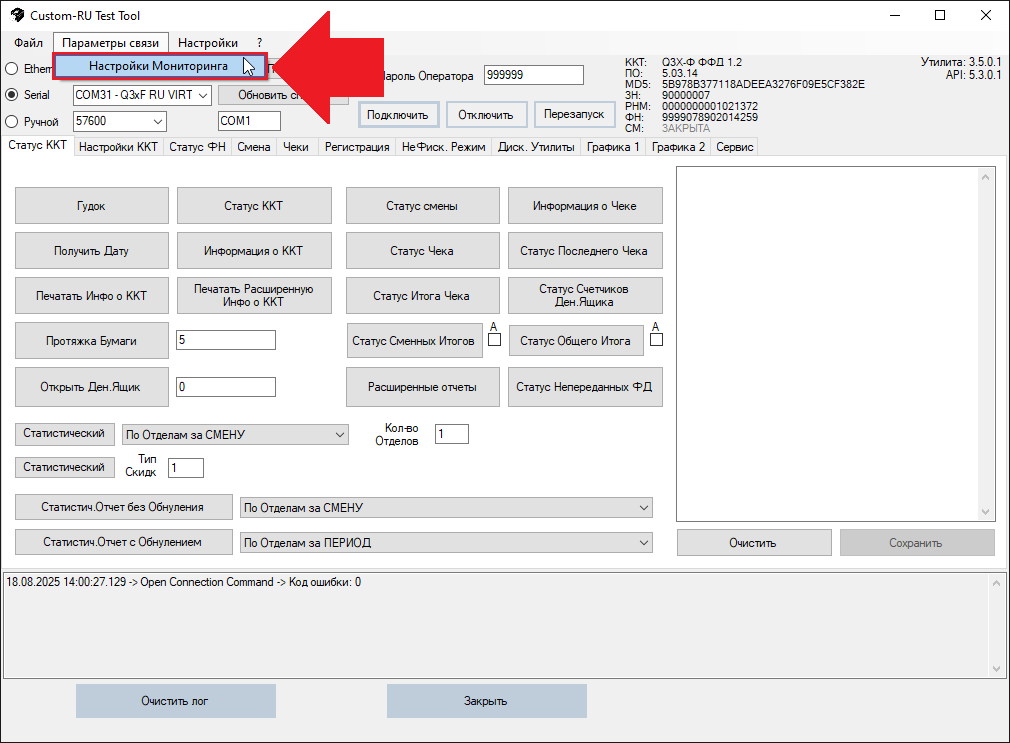Click the Очистить лог button
Screen dimensions: 1010x743
175,701
